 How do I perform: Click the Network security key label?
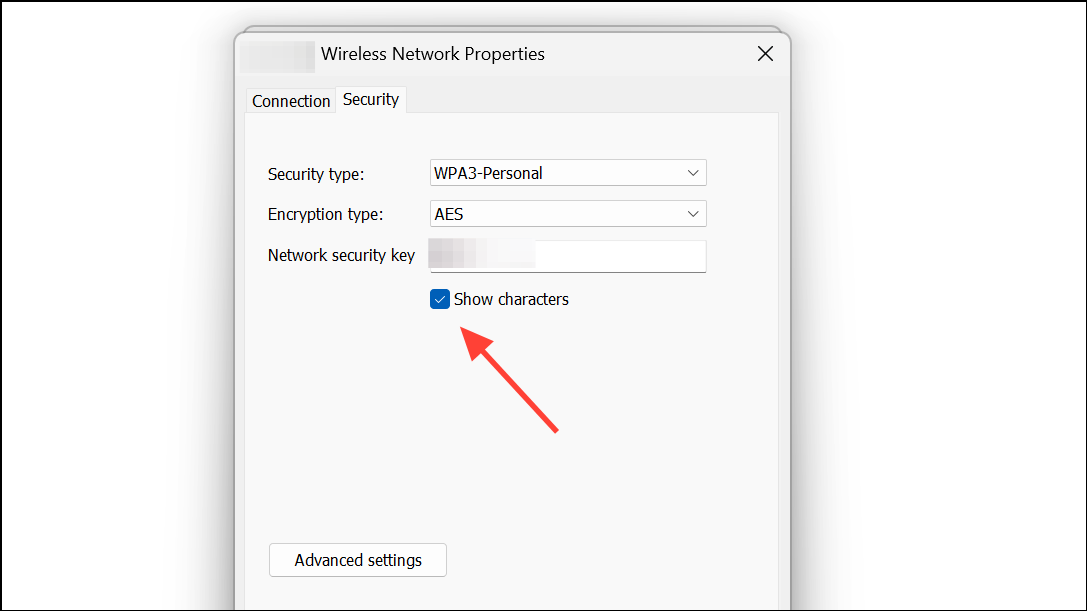coord(341,255)
